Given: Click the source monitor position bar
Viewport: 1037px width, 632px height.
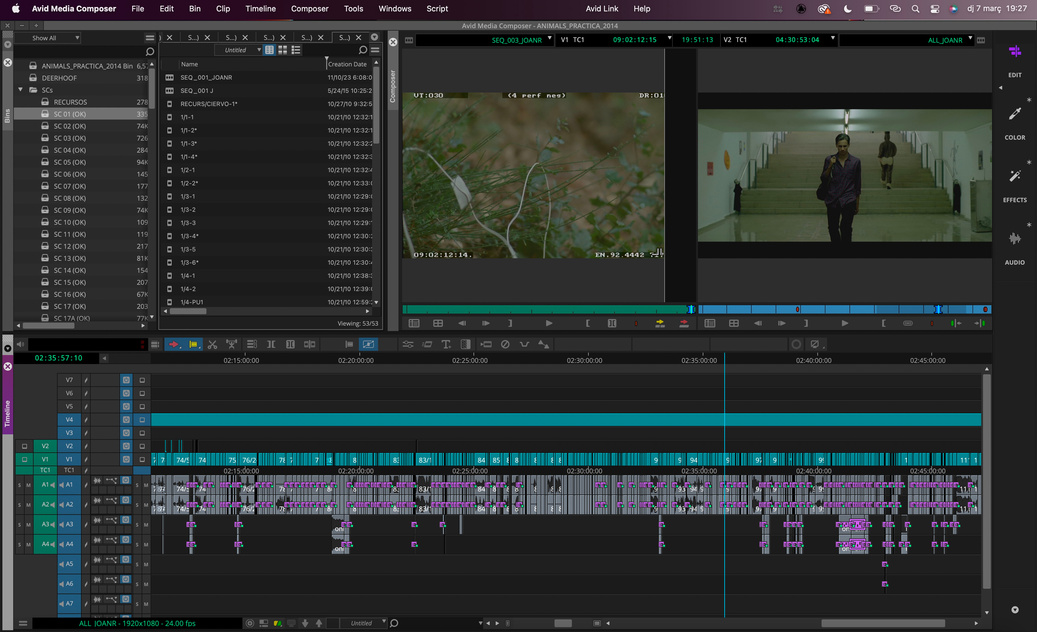Looking at the screenshot, I should pos(548,309).
